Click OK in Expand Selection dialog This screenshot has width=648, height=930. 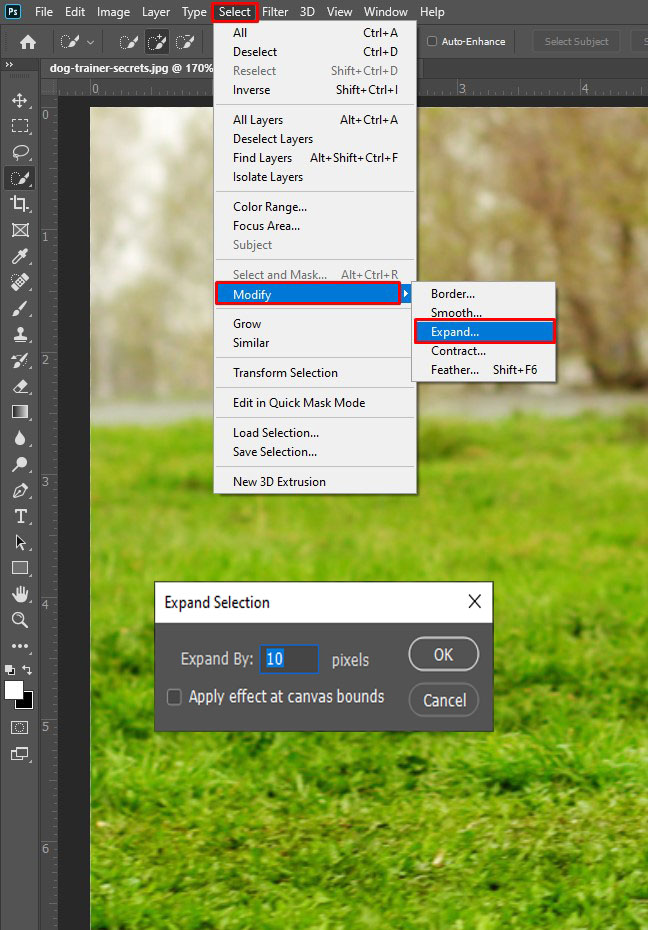pyautogui.click(x=443, y=654)
